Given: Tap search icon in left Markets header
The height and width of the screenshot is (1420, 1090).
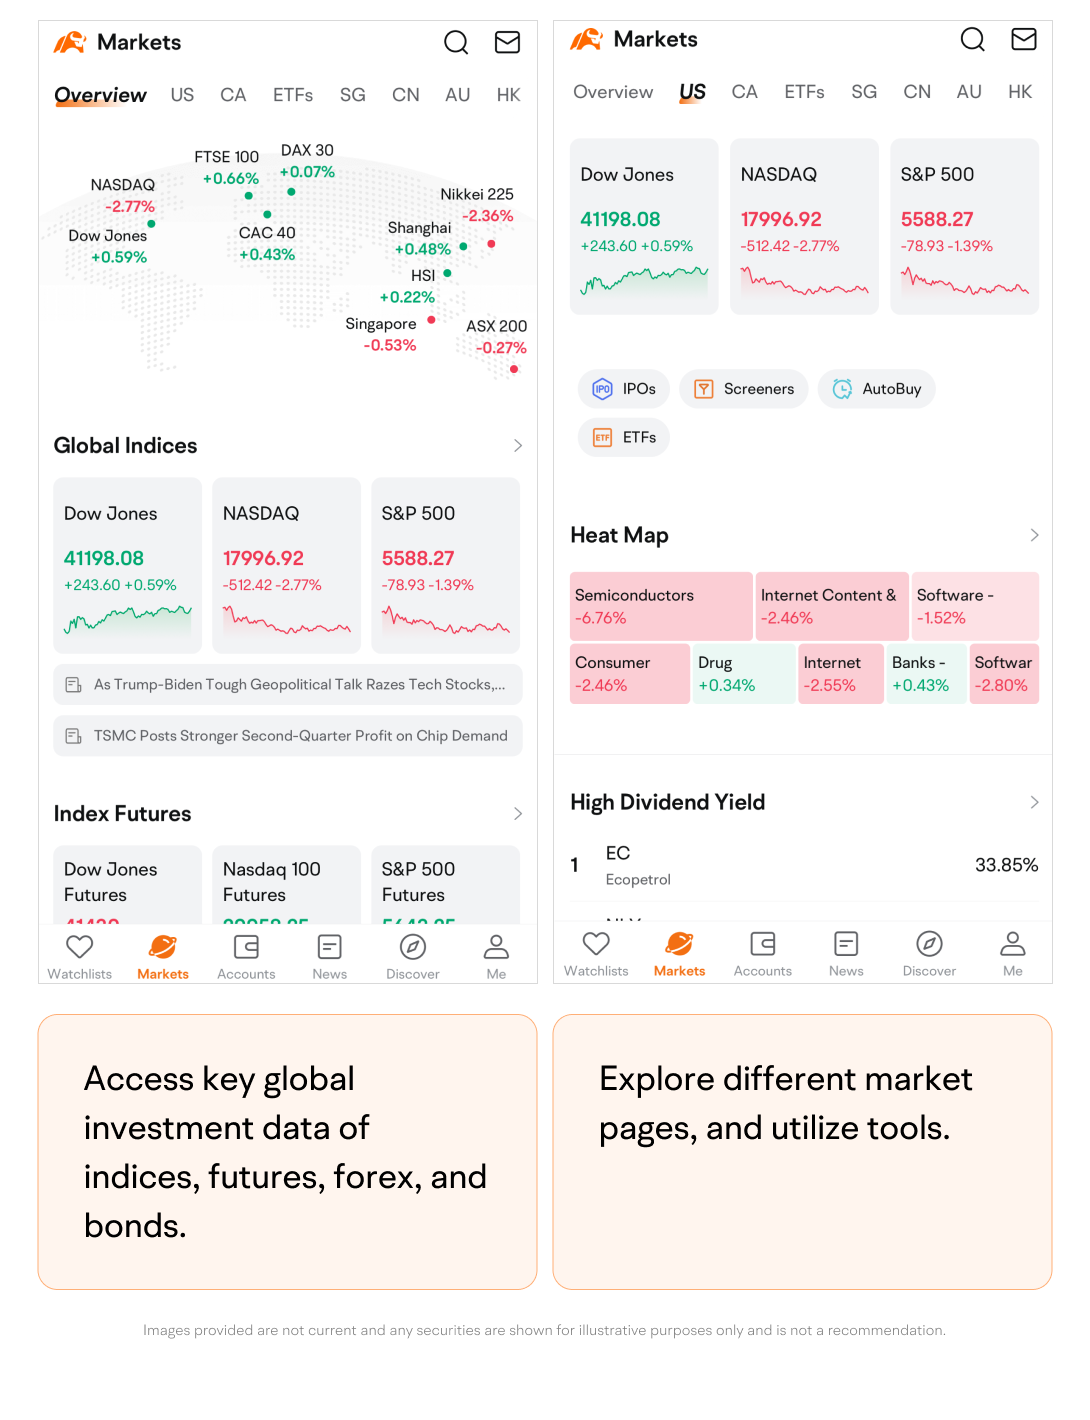Looking at the screenshot, I should tap(456, 42).
